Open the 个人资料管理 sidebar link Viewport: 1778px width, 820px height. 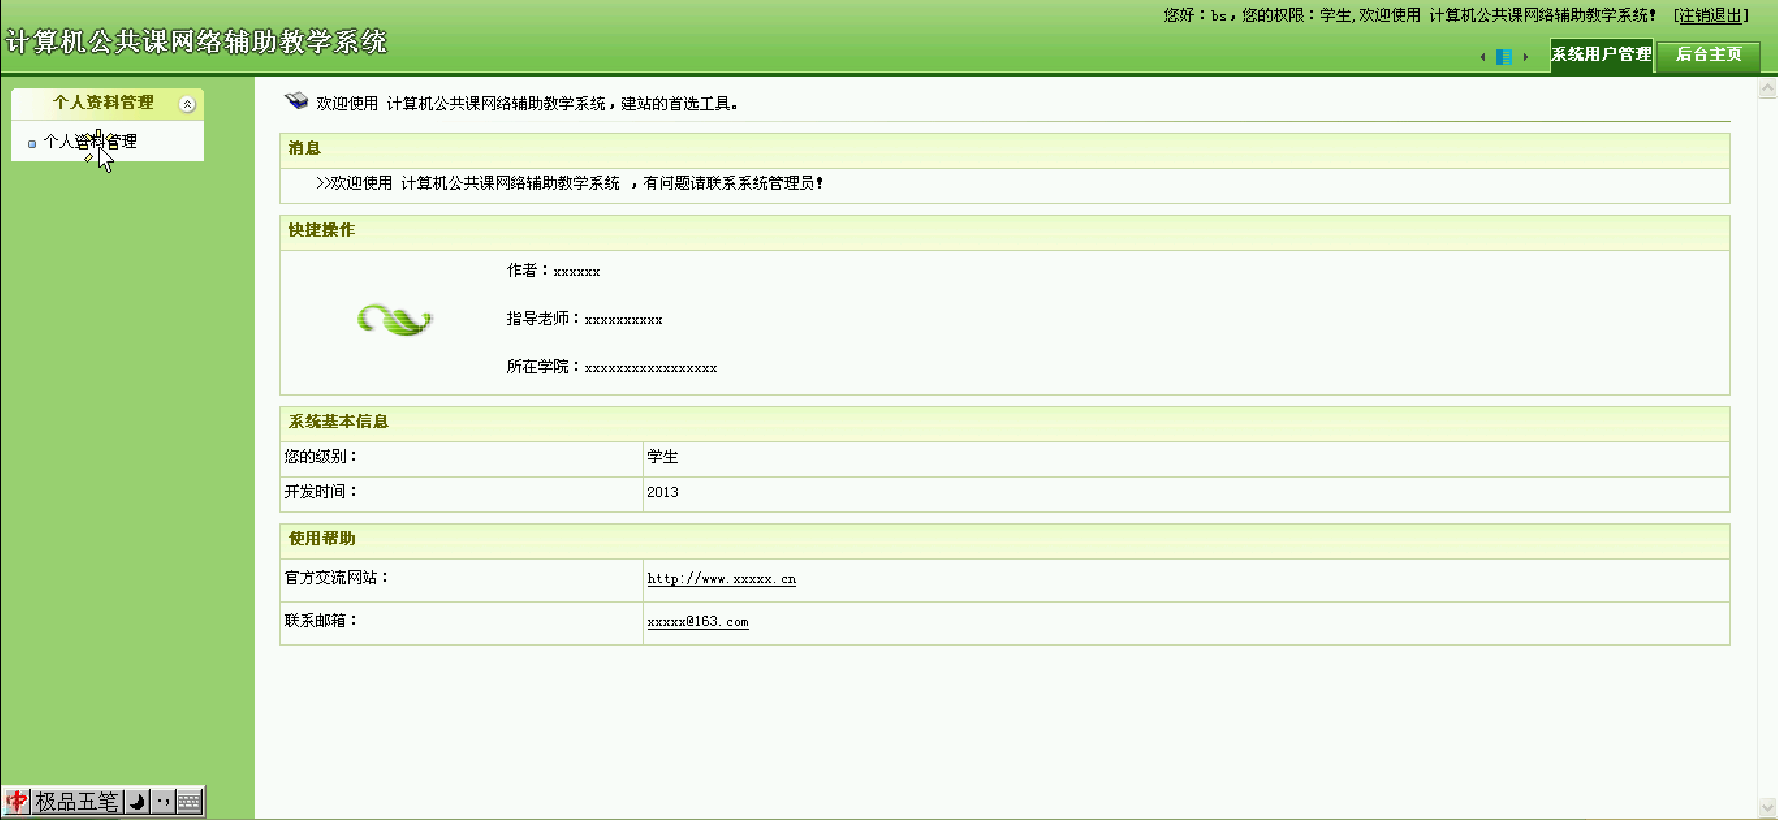[90, 142]
